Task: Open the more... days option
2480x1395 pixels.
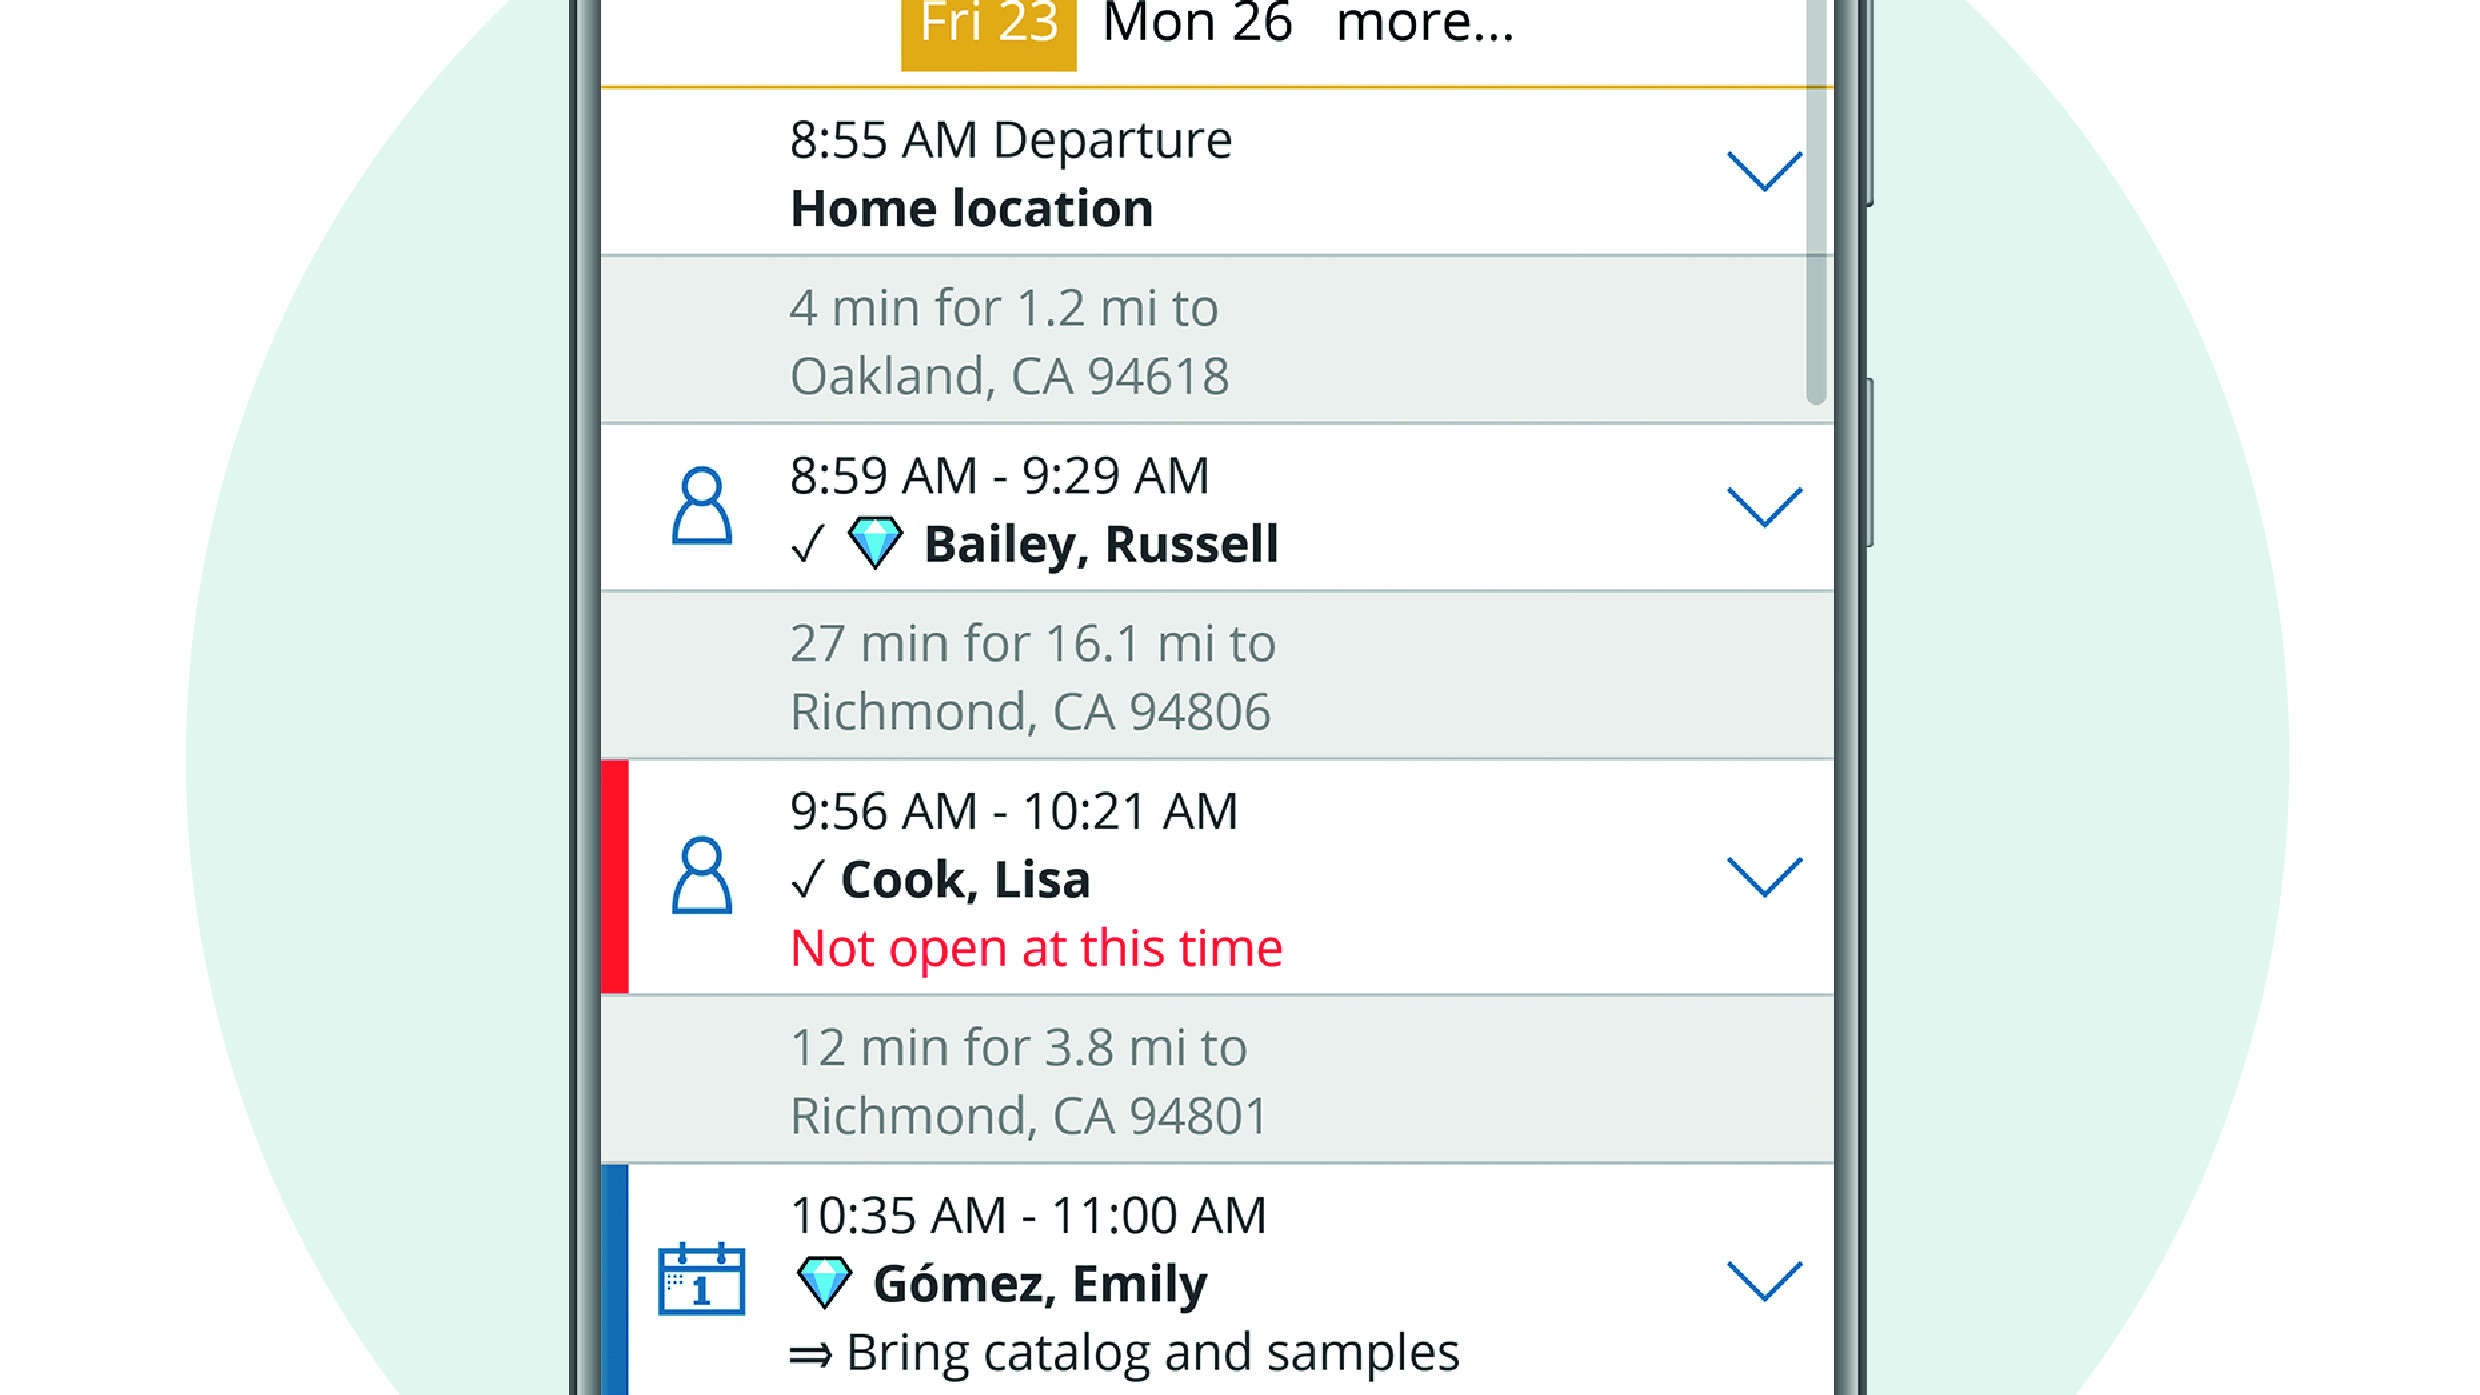Action: 1425,24
